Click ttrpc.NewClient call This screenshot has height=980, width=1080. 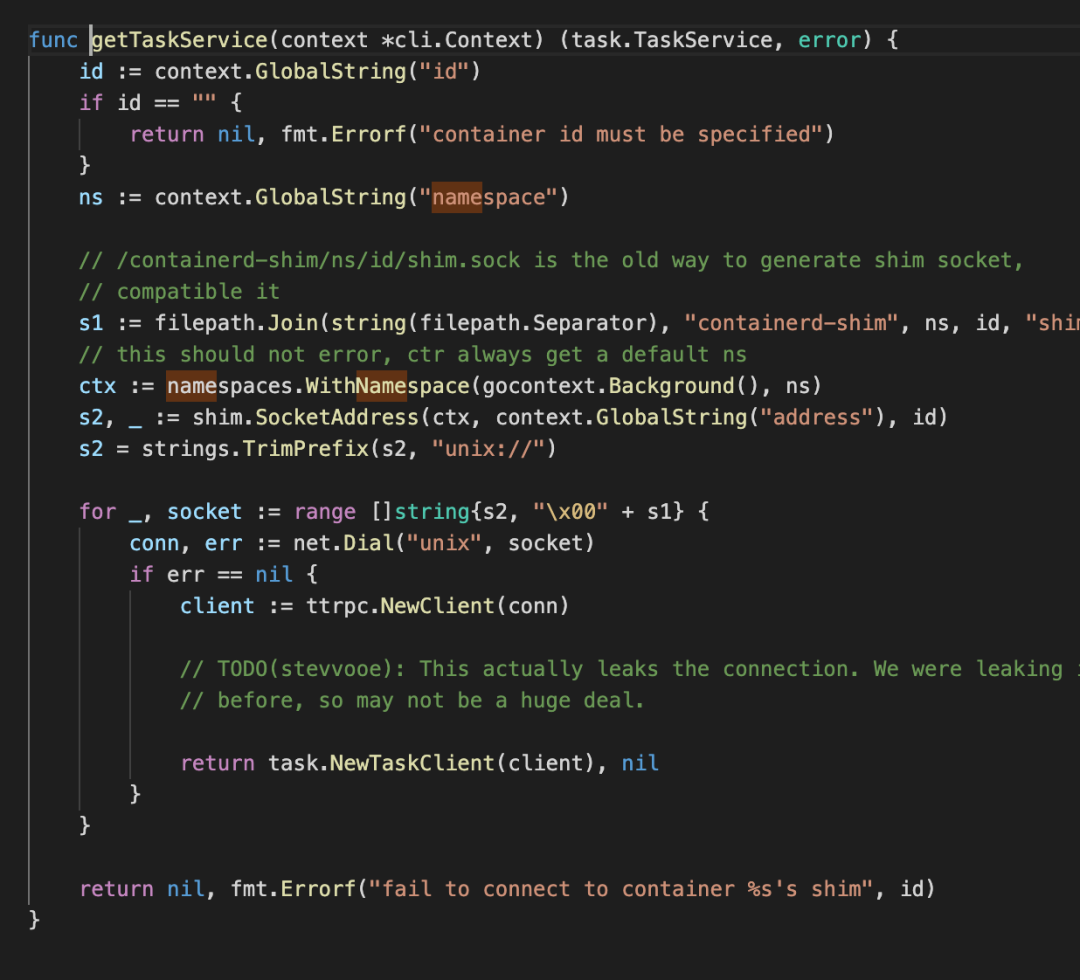point(400,606)
